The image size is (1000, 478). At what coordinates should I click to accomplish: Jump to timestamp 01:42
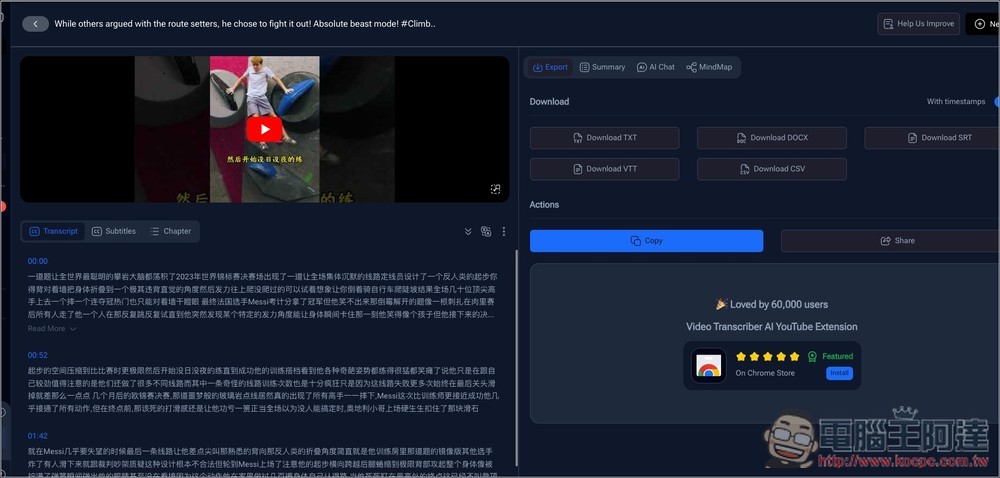[x=38, y=436]
